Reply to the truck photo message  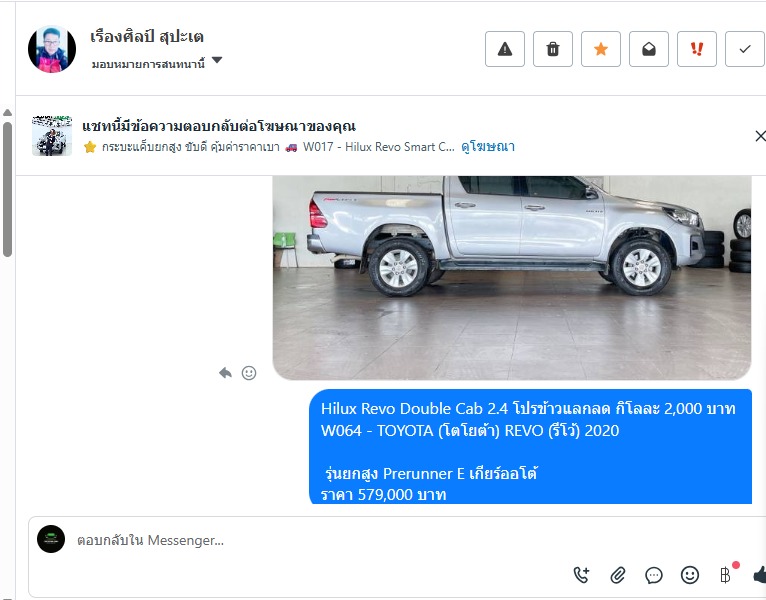225,373
